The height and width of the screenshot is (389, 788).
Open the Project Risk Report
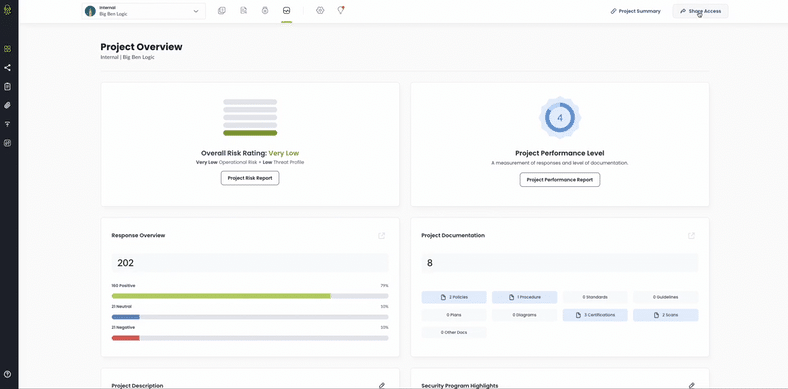pyautogui.click(x=250, y=178)
